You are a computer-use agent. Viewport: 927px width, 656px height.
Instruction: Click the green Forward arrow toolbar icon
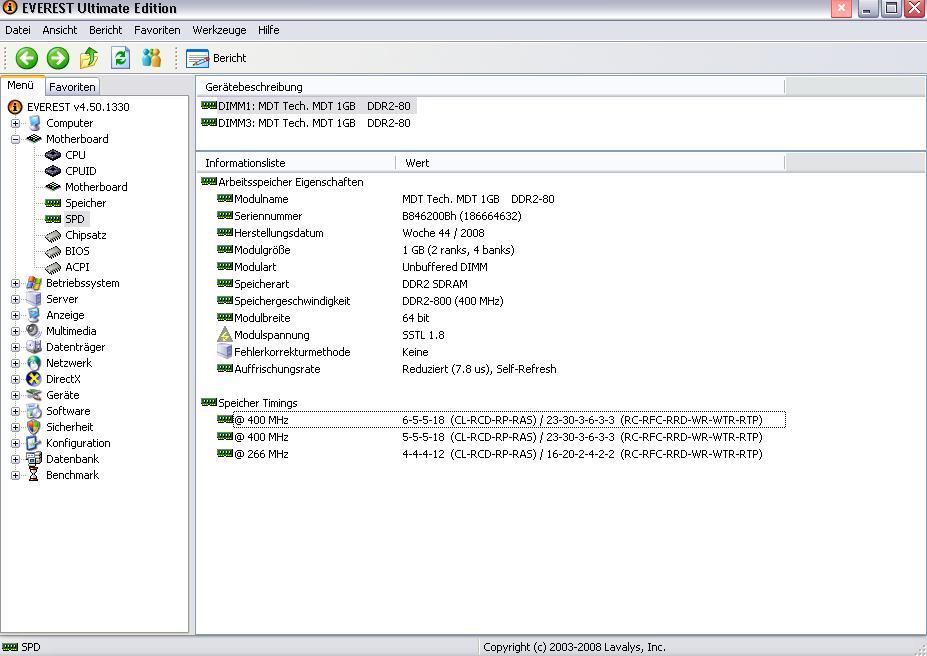pyautogui.click(x=58, y=58)
